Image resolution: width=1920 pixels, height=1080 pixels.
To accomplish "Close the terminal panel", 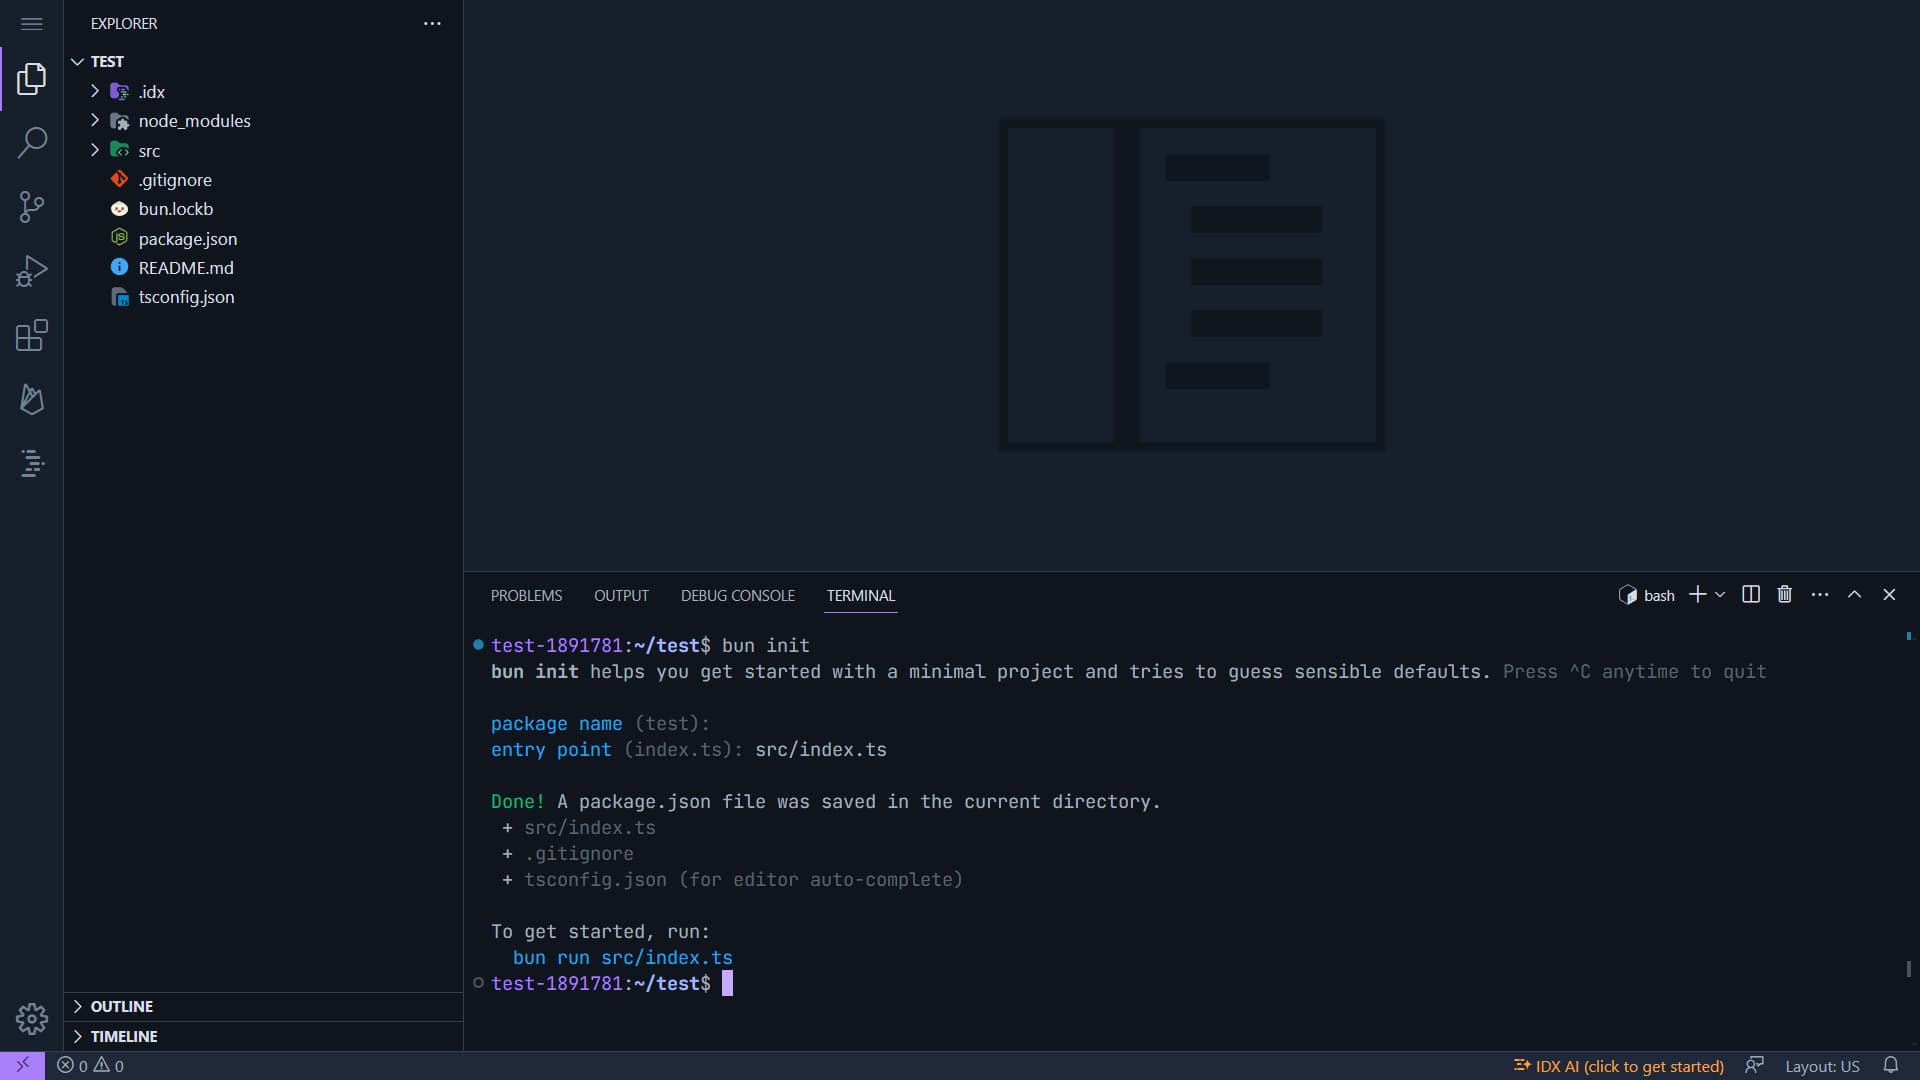I will tap(1889, 595).
